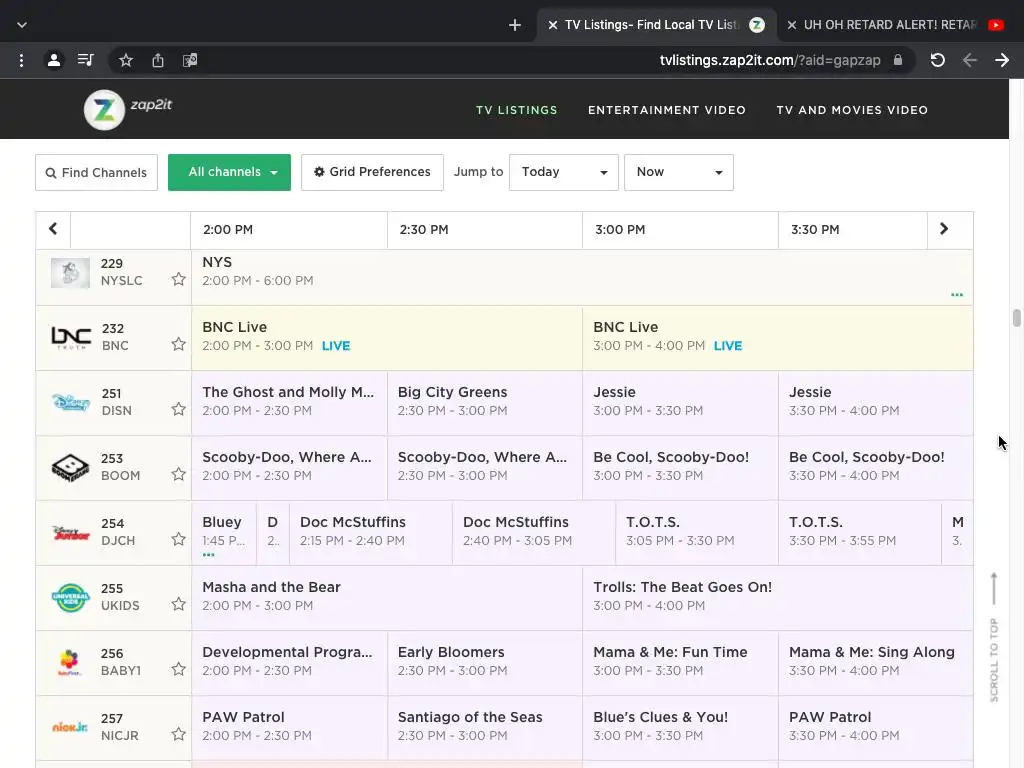Open Santiago of the Seas listing
1024x768 pixels.
pos(485,727)
